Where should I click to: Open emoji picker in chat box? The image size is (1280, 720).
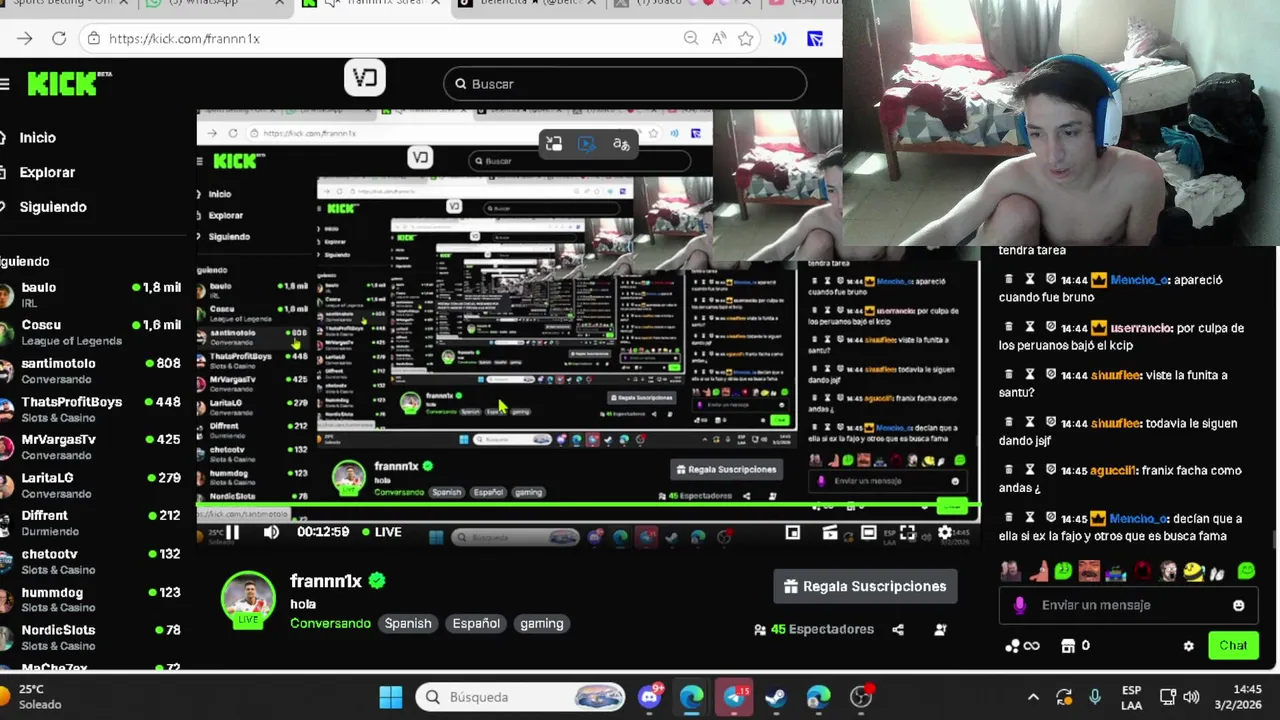click(1239, 605)
